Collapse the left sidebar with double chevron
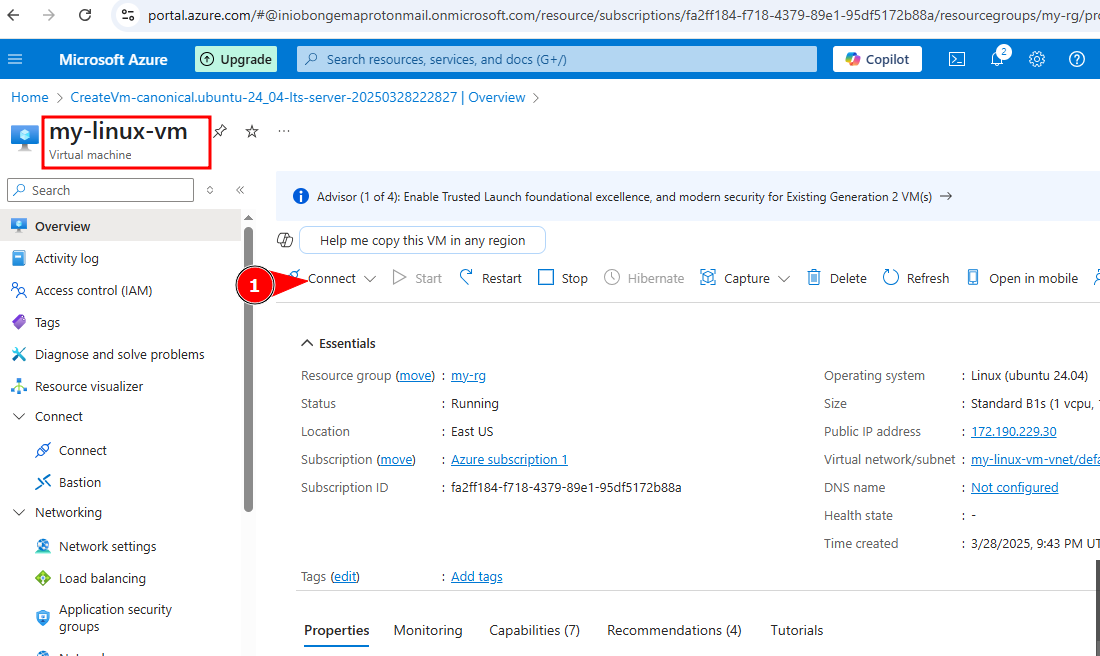The height and width of the screenshot is (656, 1100). click(x=240, y=190)
